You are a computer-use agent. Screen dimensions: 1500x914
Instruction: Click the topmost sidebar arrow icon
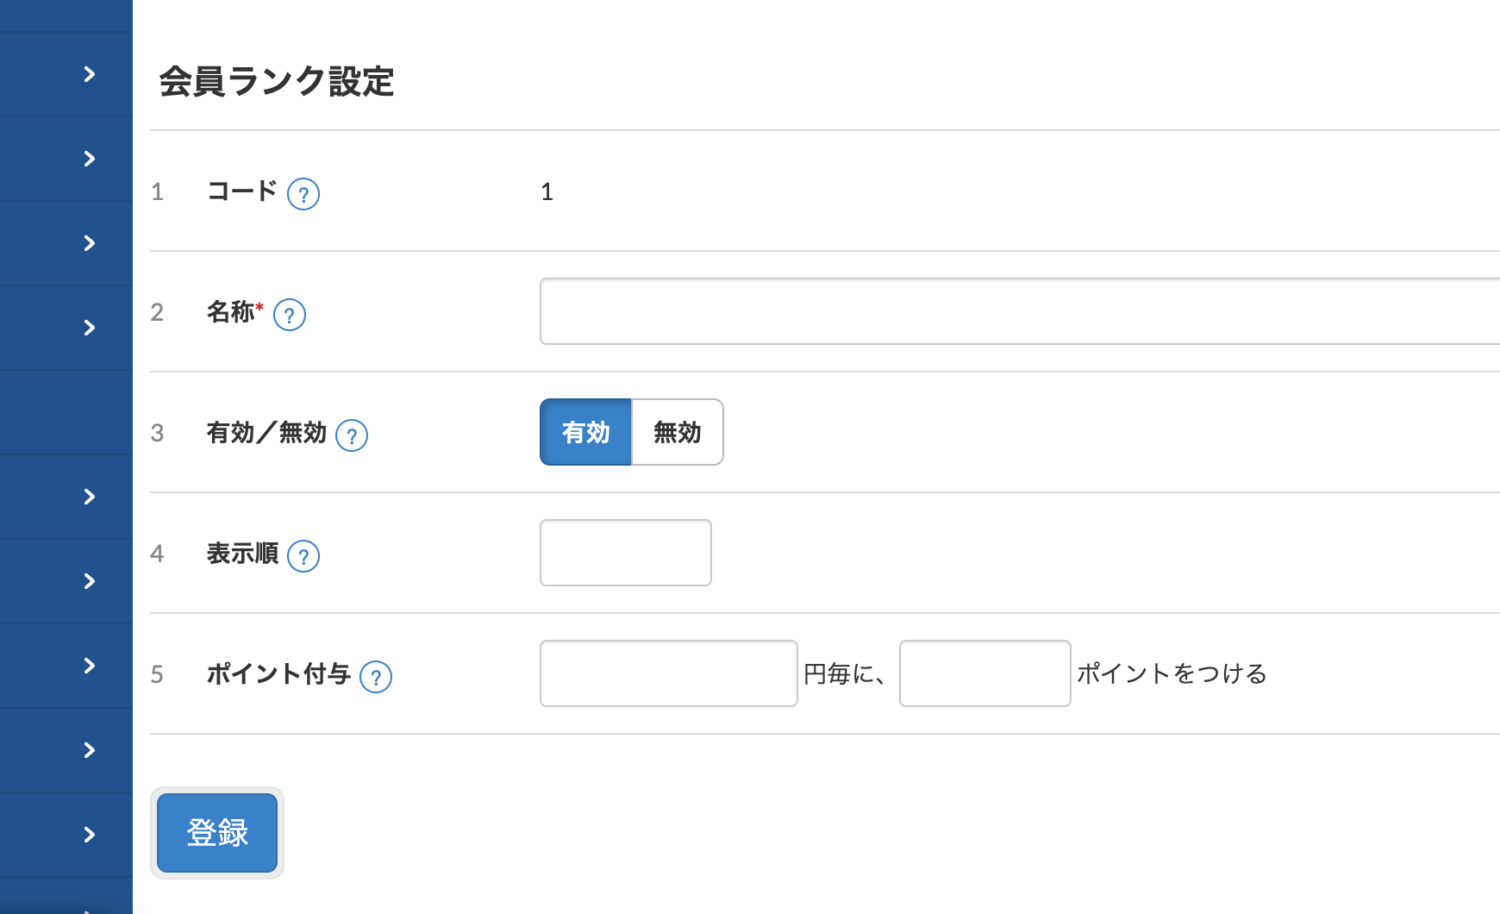pos(88,73)
